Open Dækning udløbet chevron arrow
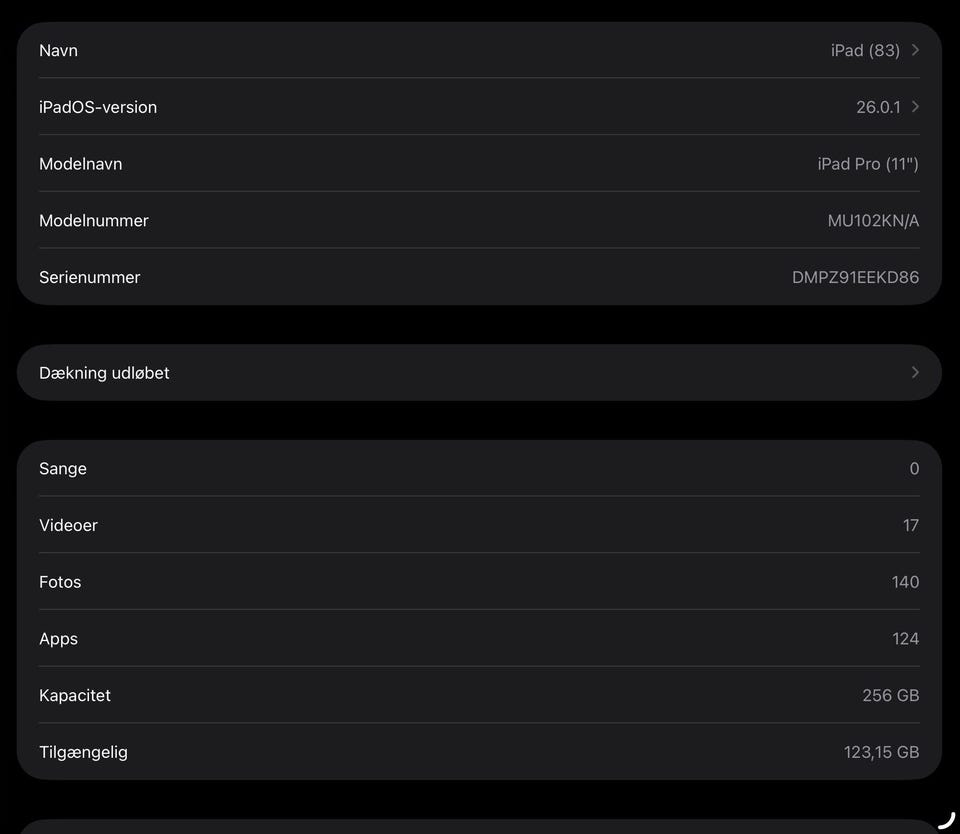Image resolution: width=960 pixels, height=834 pixels. [x=915, y=372]
